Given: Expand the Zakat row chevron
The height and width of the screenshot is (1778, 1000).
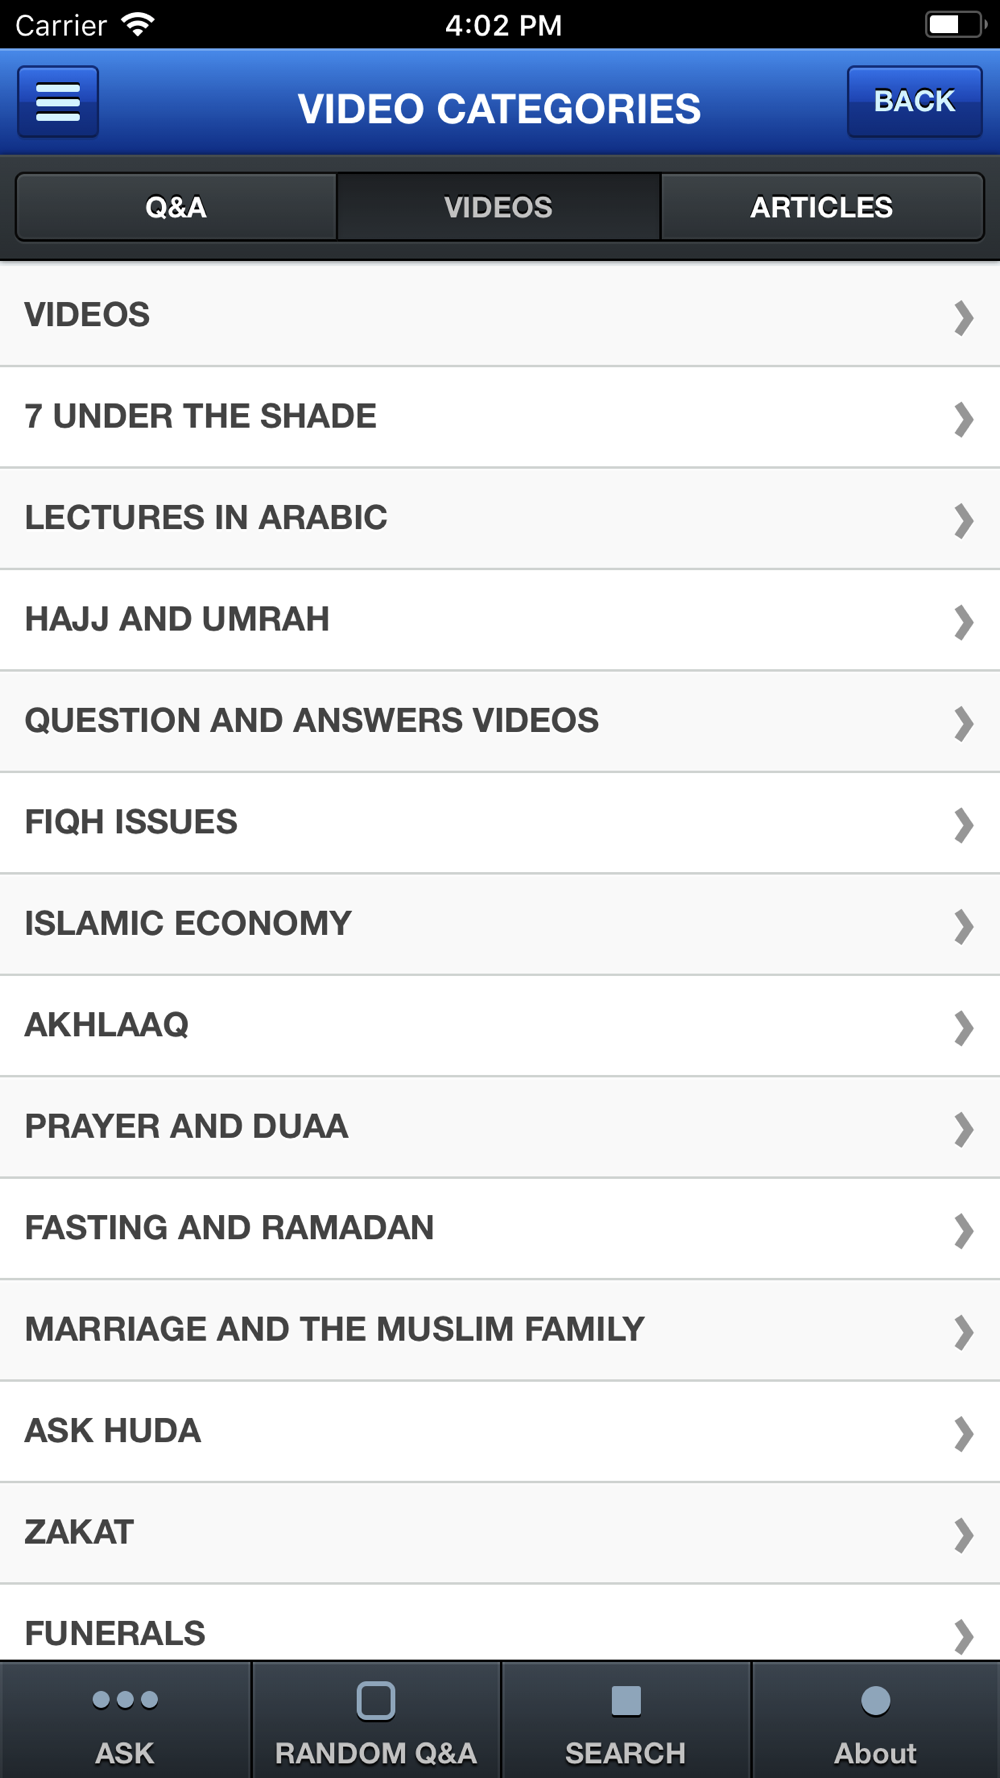Looking at the screenshot, I should tap(963, 1535).
